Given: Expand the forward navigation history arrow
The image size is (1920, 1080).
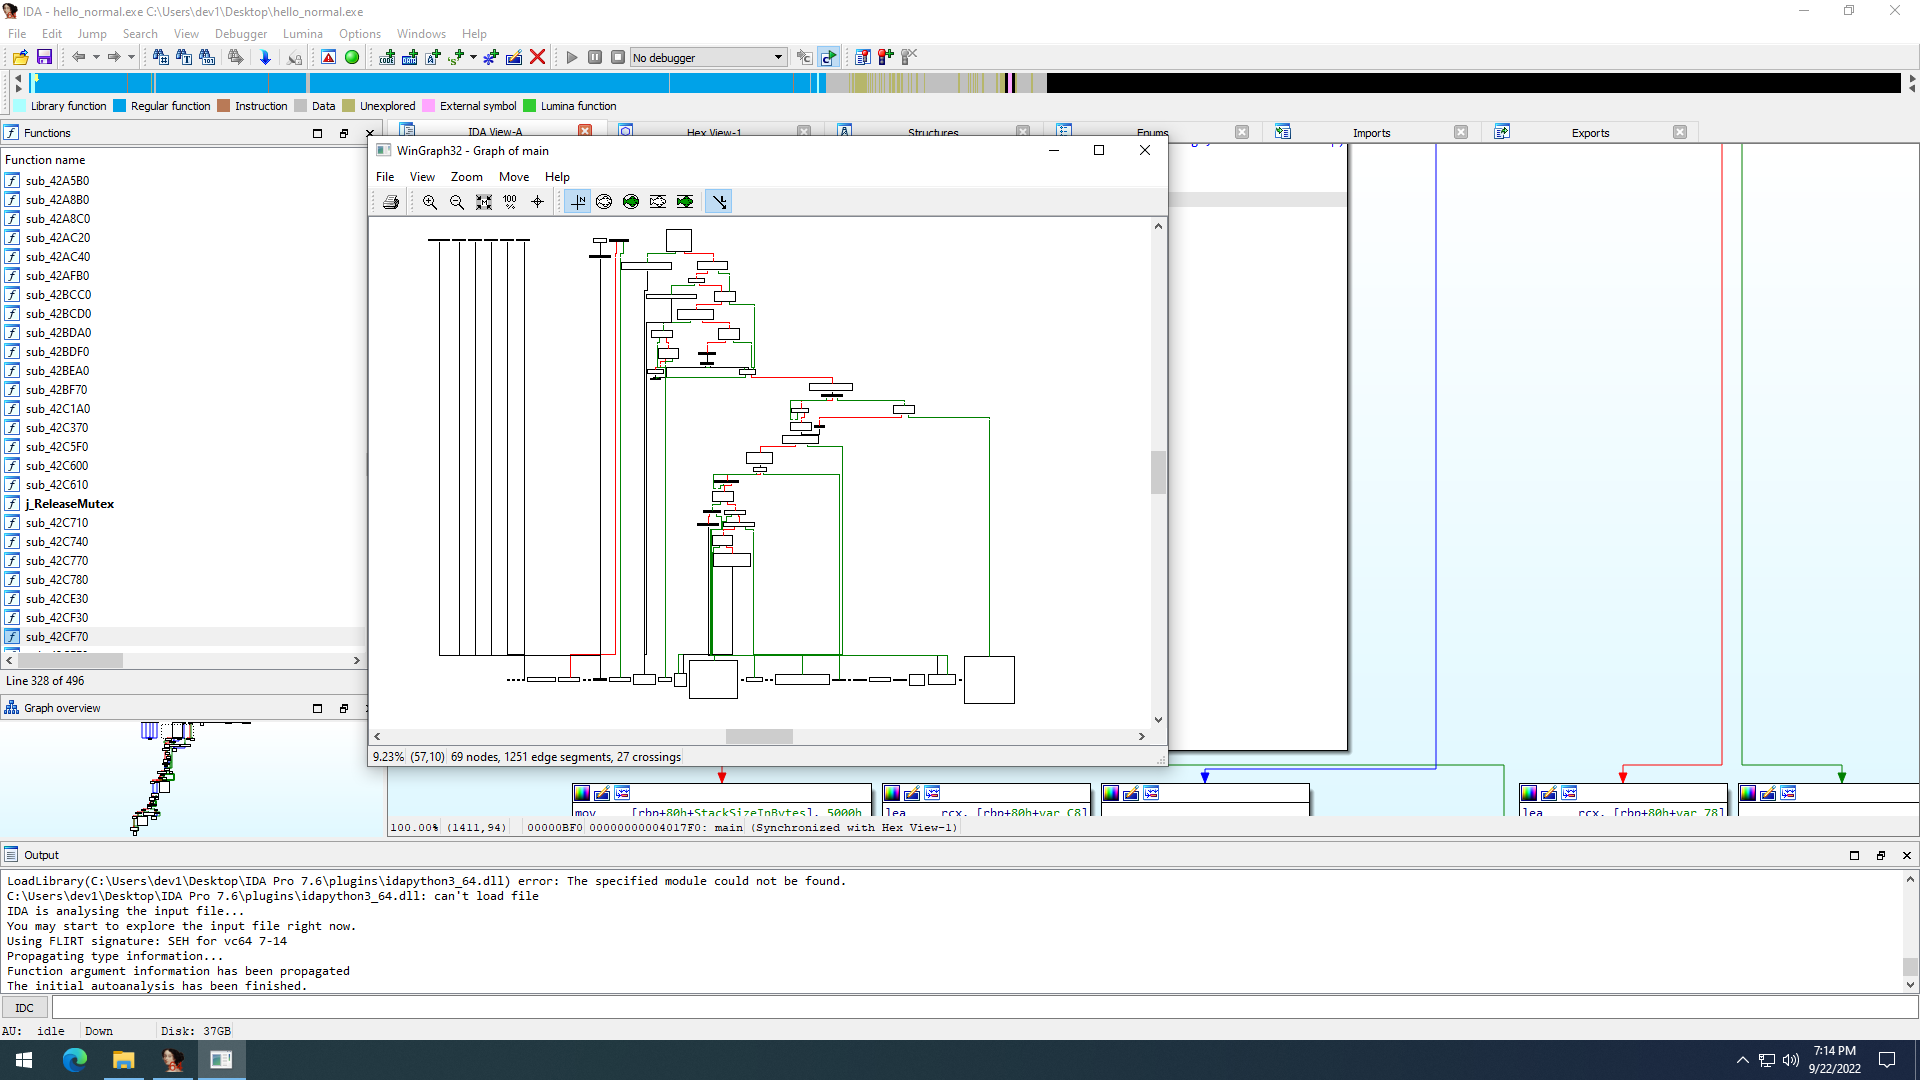Looking at the screenshot, I should click(x=131, y=57).
